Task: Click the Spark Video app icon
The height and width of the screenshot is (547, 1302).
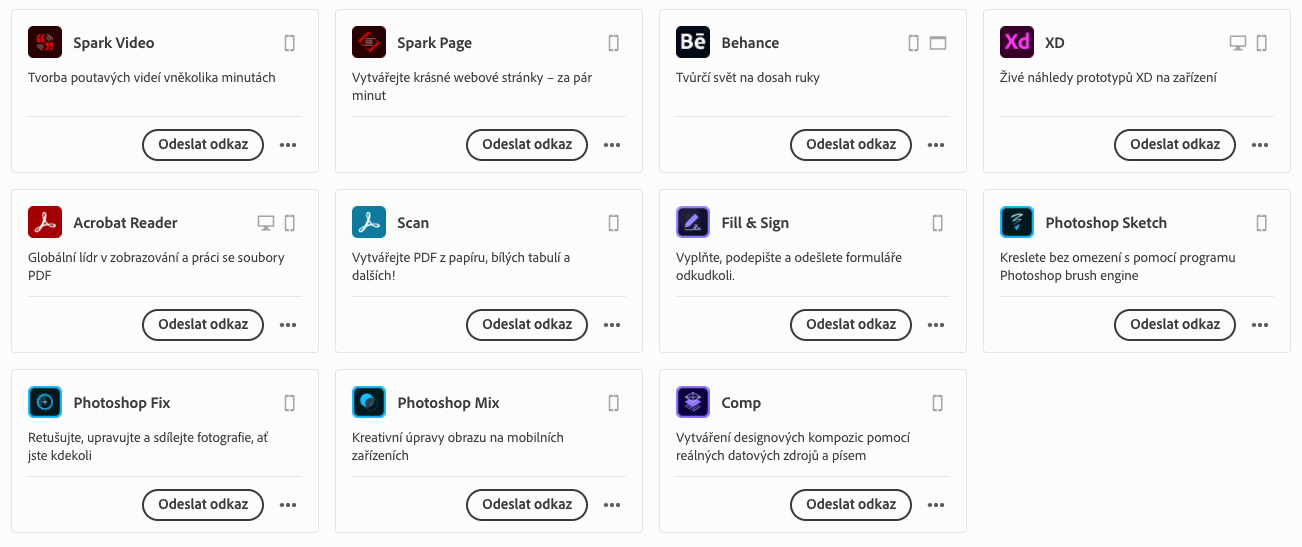Action: click(45, 43)
